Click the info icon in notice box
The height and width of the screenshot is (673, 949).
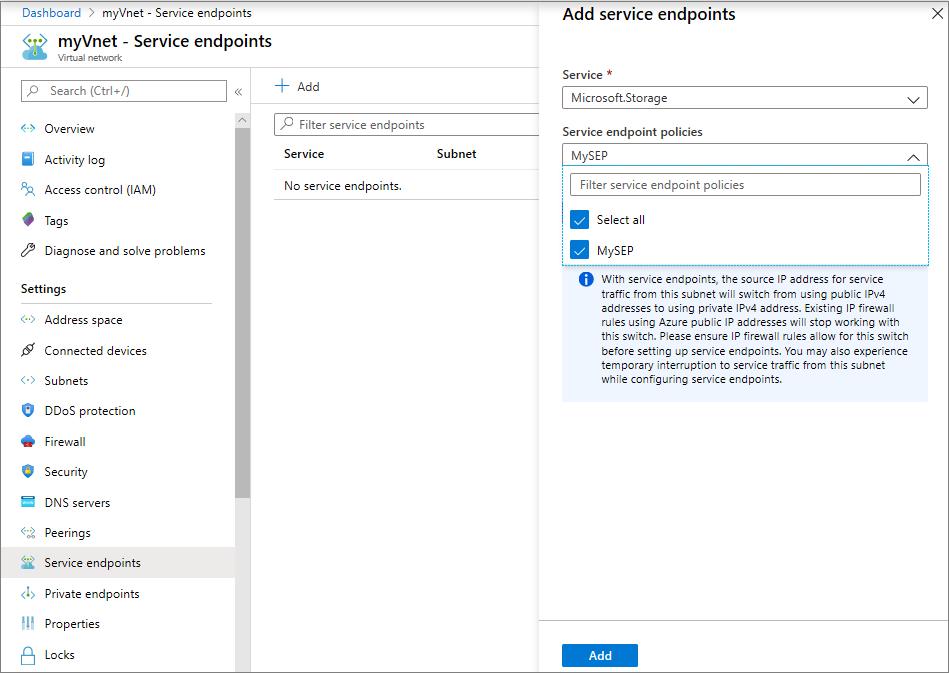tap(586, 280)
